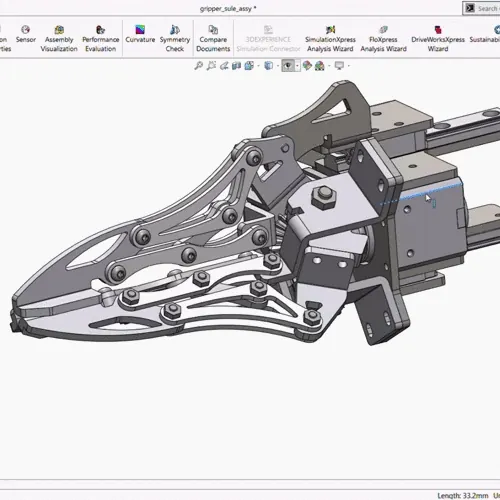Click the command search icon
Viewport: 500px width, 500px height.
(x=470, y=8)
